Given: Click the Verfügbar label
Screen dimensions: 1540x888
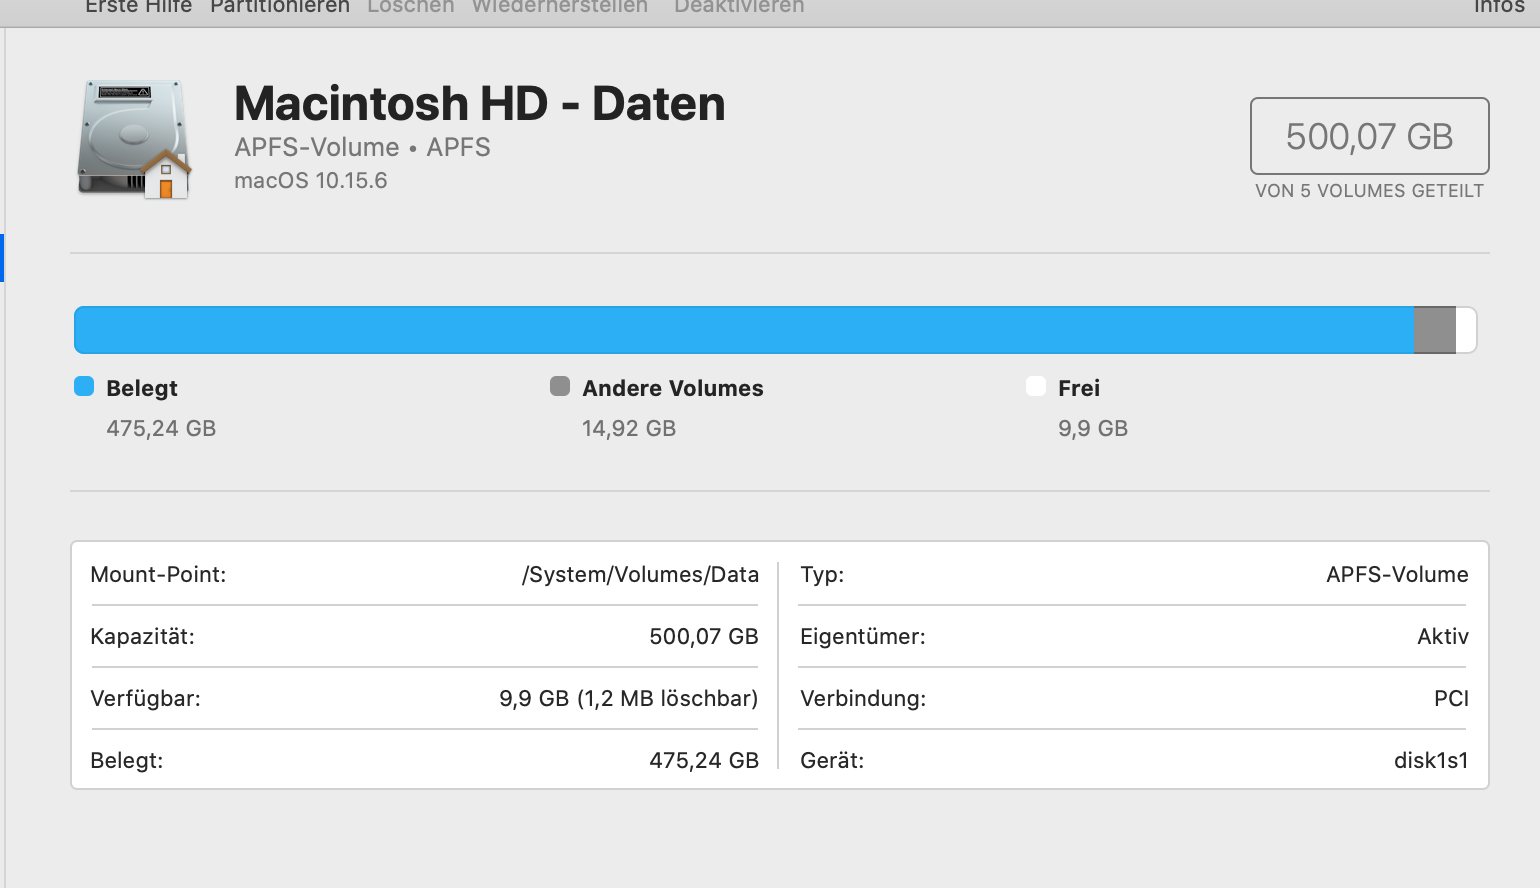Looking at the screenshot, I should tap(145, 699).
